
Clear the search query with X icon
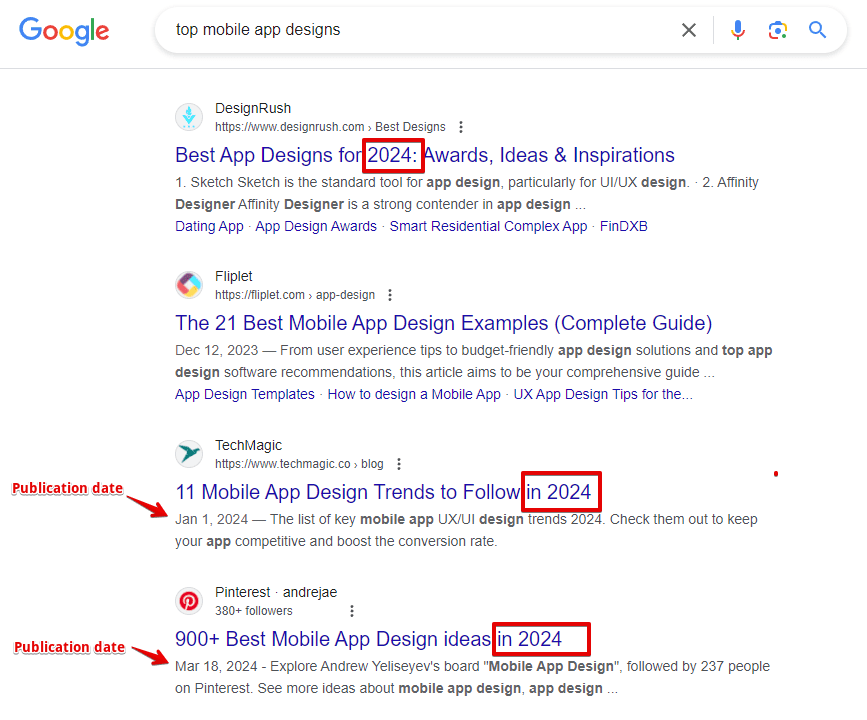(x=689, y=30)
